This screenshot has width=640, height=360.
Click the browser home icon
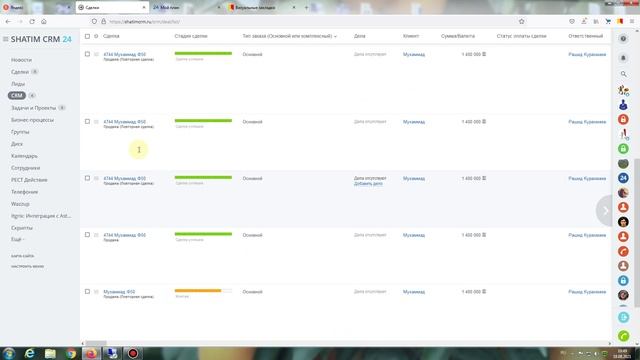point(44,21)
